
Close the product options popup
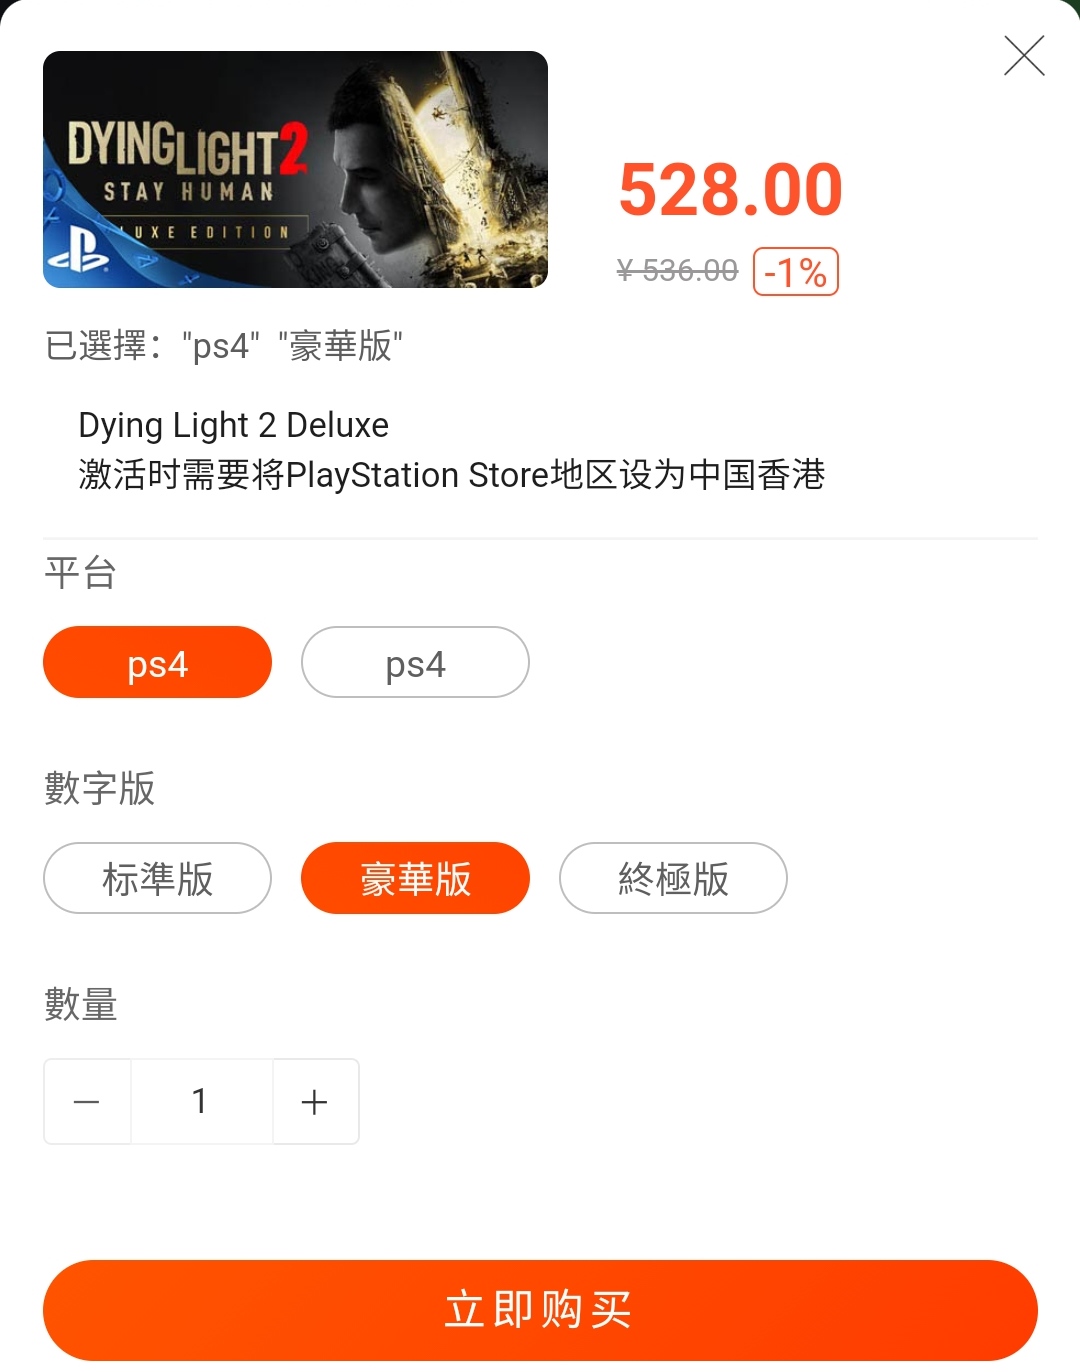point(1024,56)
